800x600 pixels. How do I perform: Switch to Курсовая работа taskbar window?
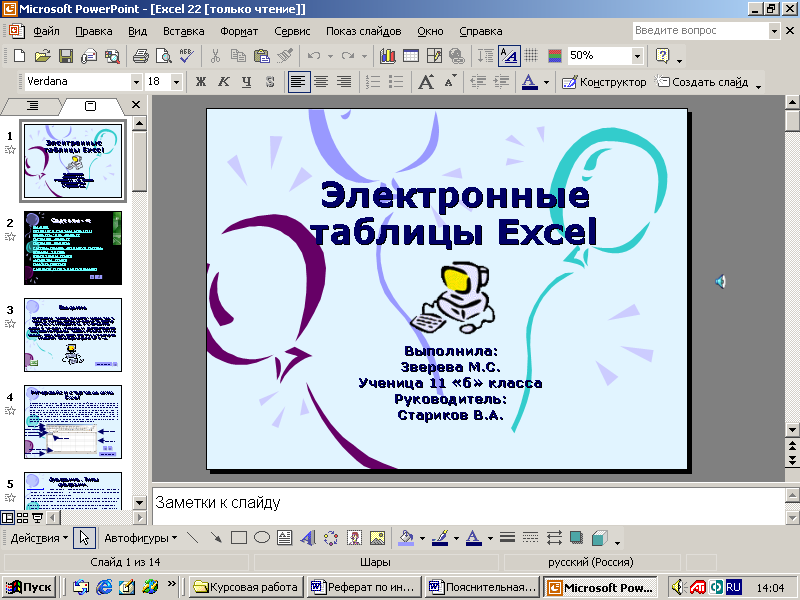tap(246, 587)
